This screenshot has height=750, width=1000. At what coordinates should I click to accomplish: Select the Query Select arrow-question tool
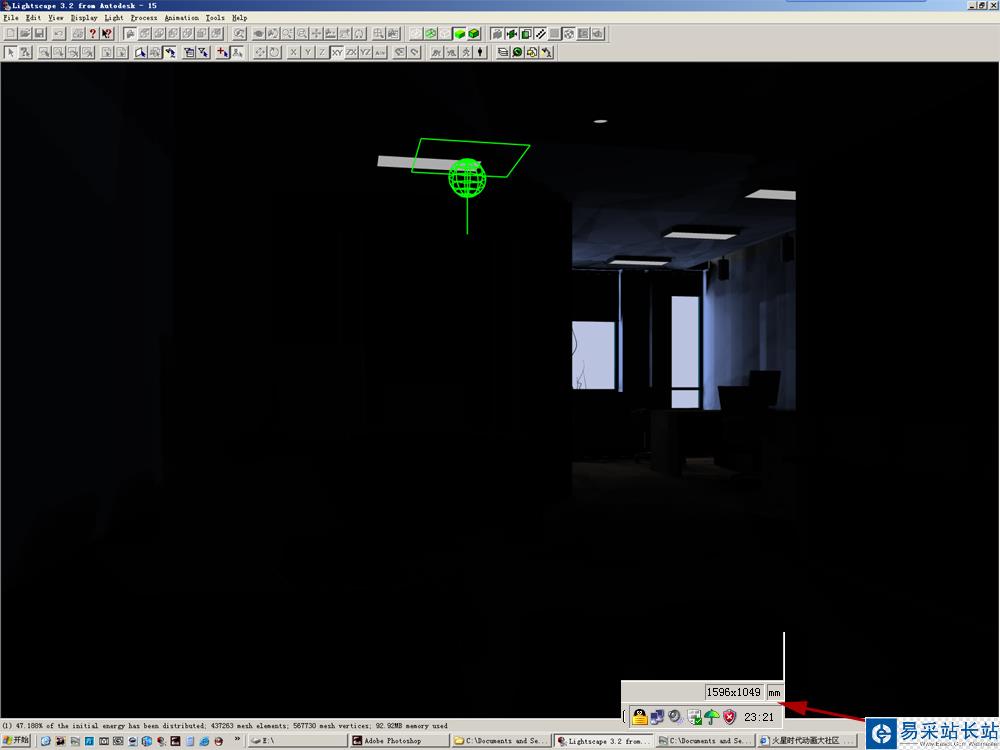[x=26, y=52]
